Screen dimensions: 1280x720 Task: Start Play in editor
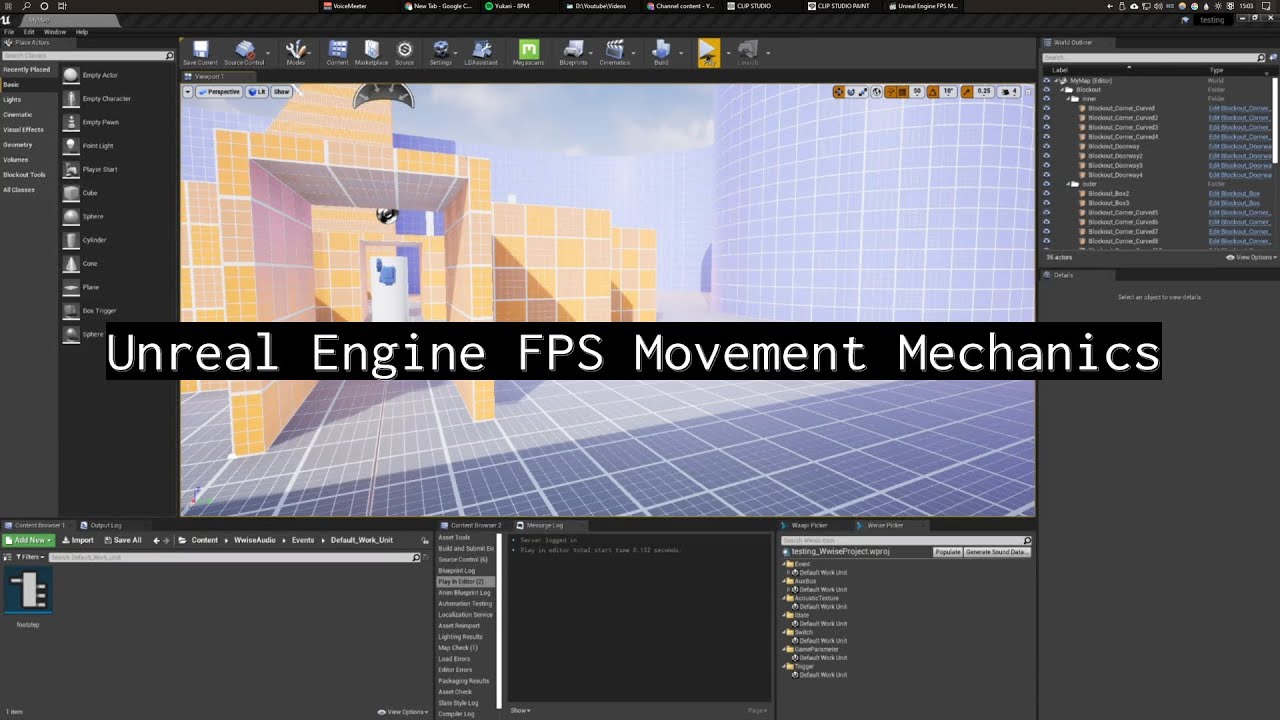[708, 52]
